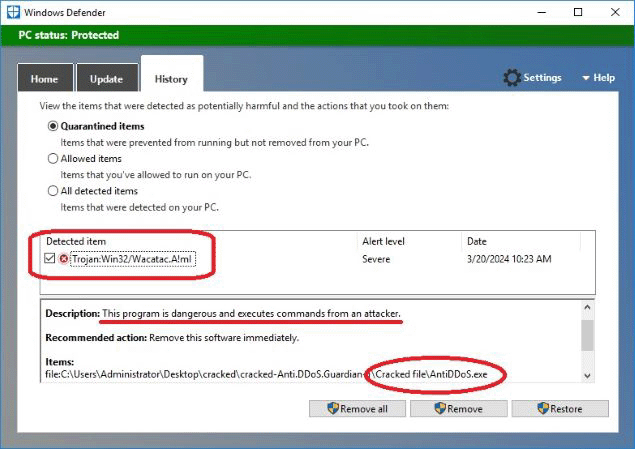Click the Remove button

[458, 409]
